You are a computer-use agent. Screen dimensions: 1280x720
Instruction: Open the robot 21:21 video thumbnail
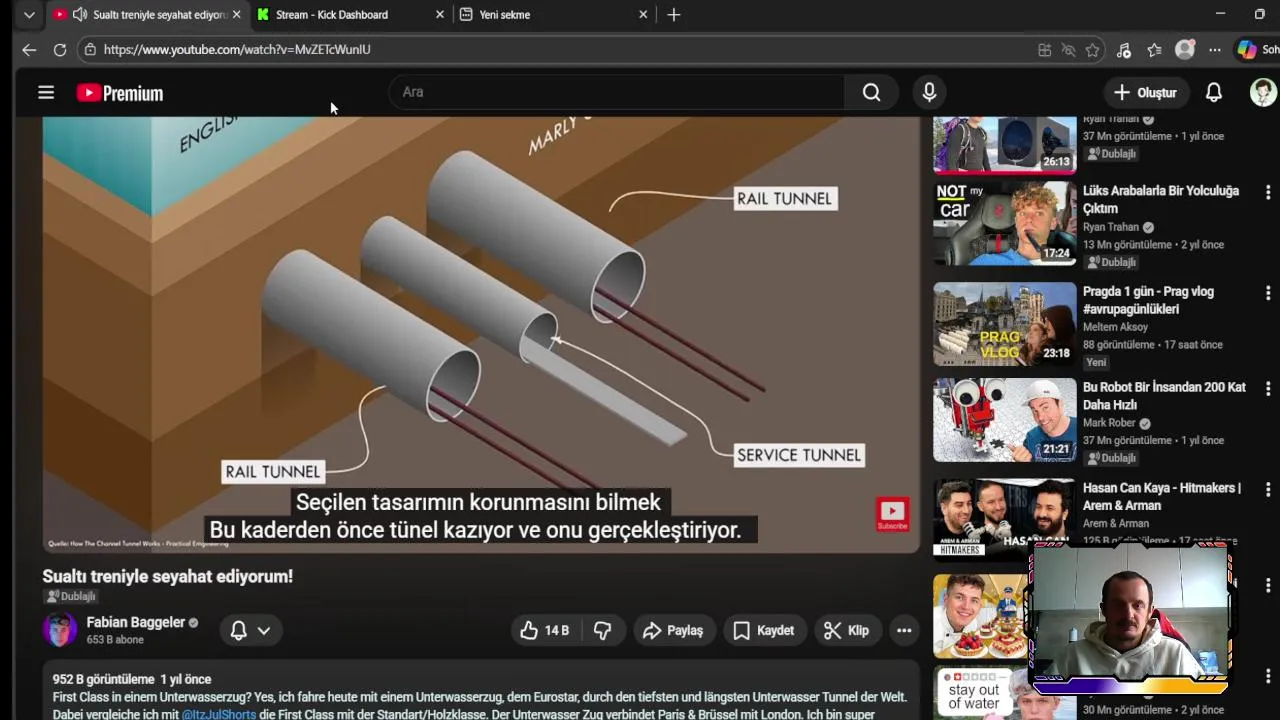(x=1005, y=420)
